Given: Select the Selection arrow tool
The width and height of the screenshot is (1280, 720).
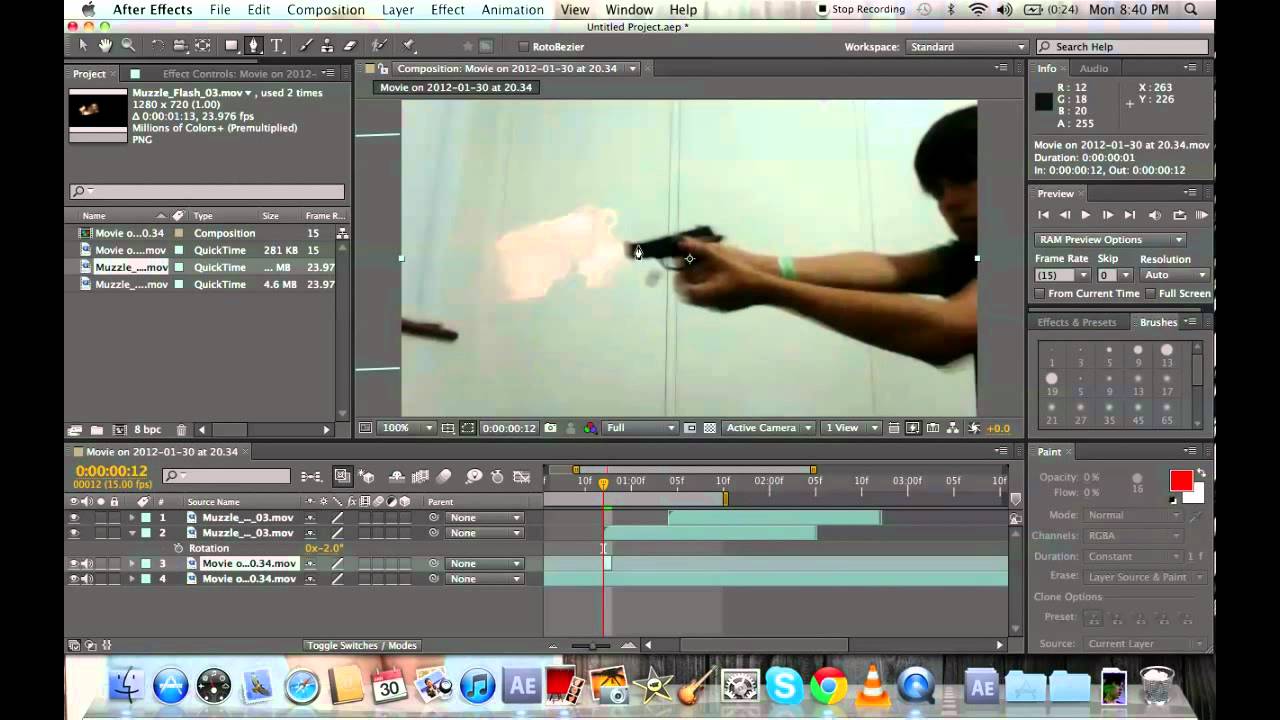Looking at the screenshot, I should pos(83,46).
